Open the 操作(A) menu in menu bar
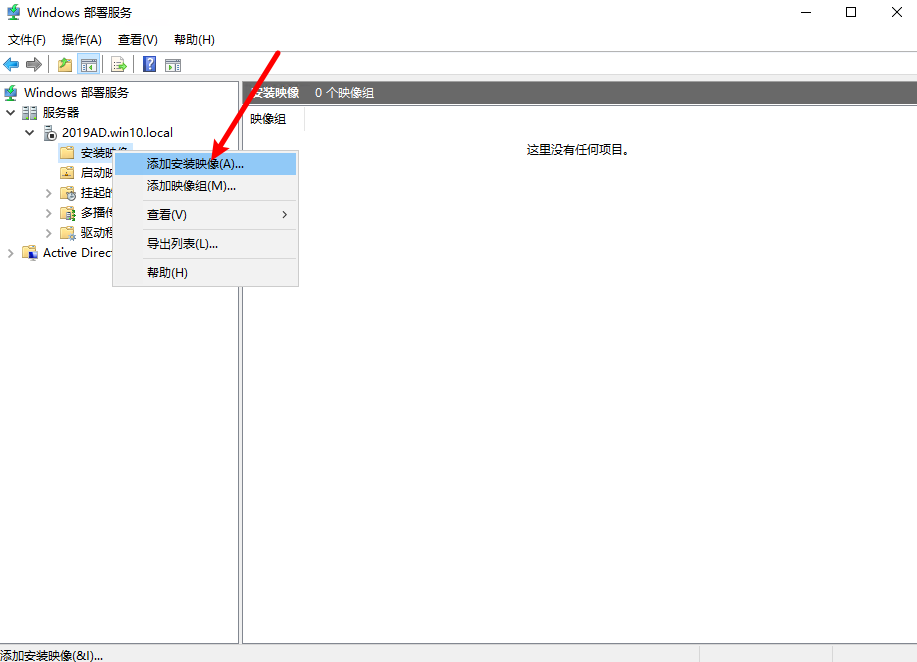Screen dimensions: 917x662 81,40
